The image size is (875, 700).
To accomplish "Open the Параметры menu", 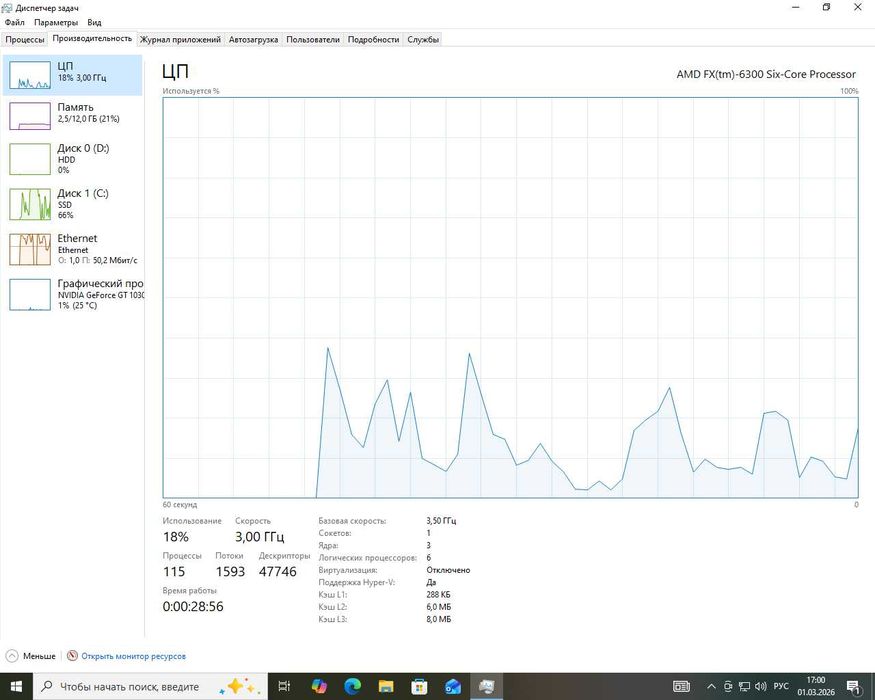I will coord(56,22).
